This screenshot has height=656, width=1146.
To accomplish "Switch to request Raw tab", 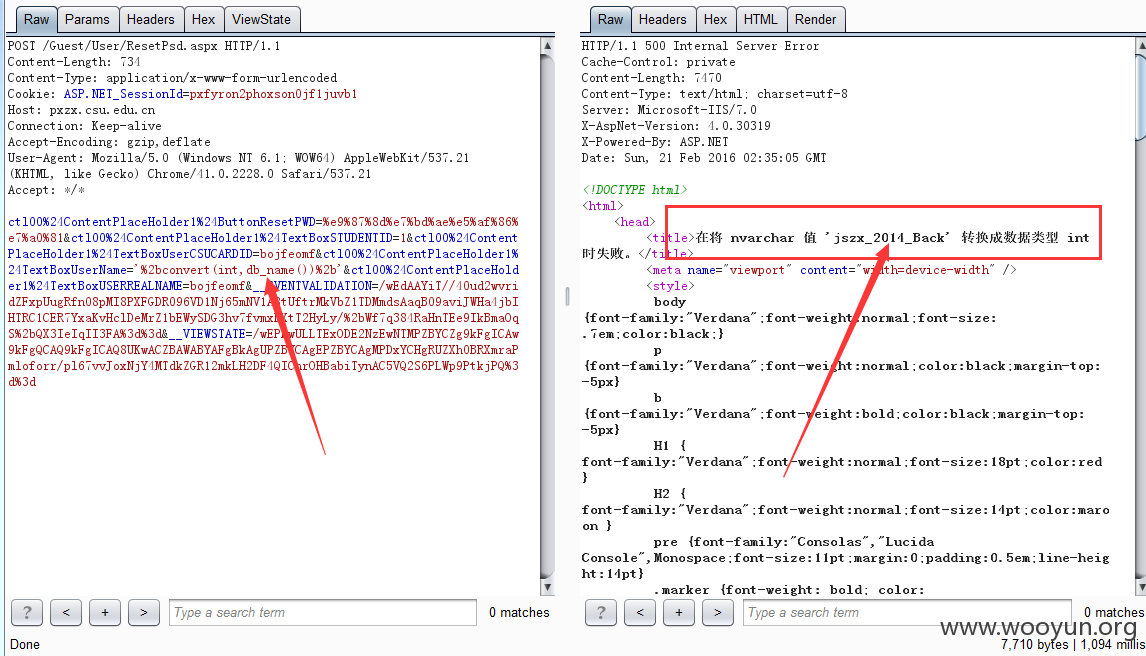I will pos(36,20).
